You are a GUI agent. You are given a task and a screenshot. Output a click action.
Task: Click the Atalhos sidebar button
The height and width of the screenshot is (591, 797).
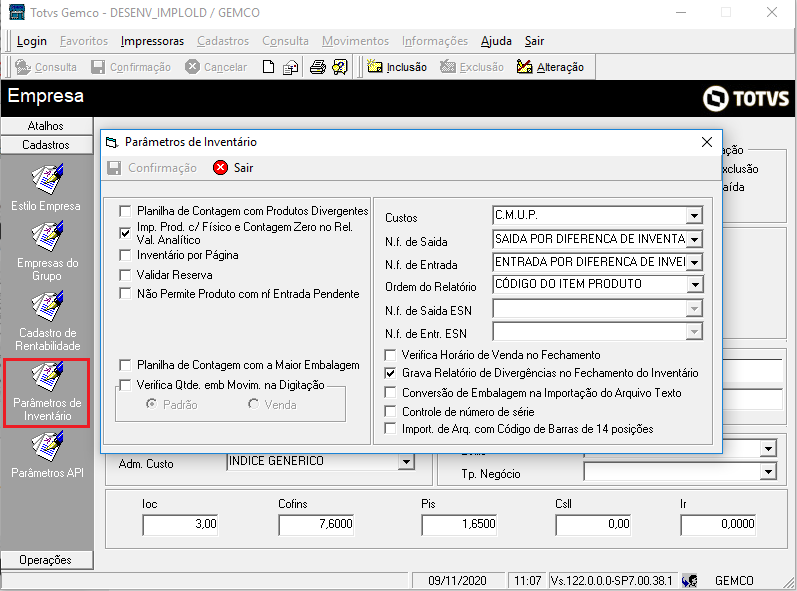point(46,126)
